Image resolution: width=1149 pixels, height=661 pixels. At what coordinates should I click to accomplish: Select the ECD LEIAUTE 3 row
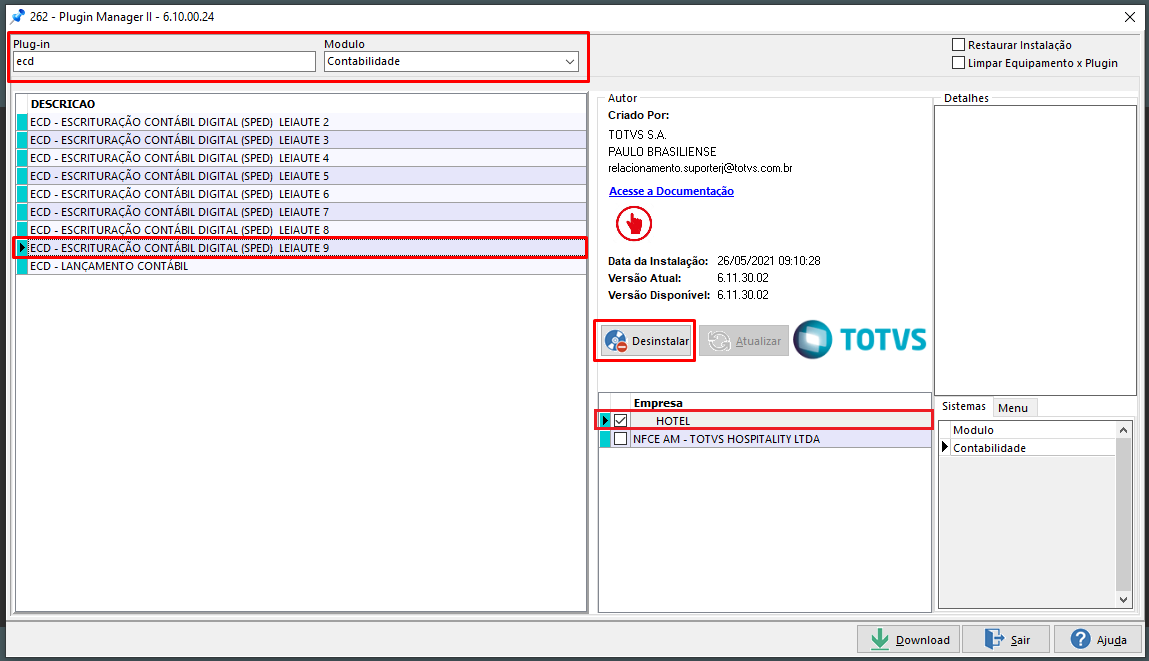pyautogui.click(x=301, y=140)
